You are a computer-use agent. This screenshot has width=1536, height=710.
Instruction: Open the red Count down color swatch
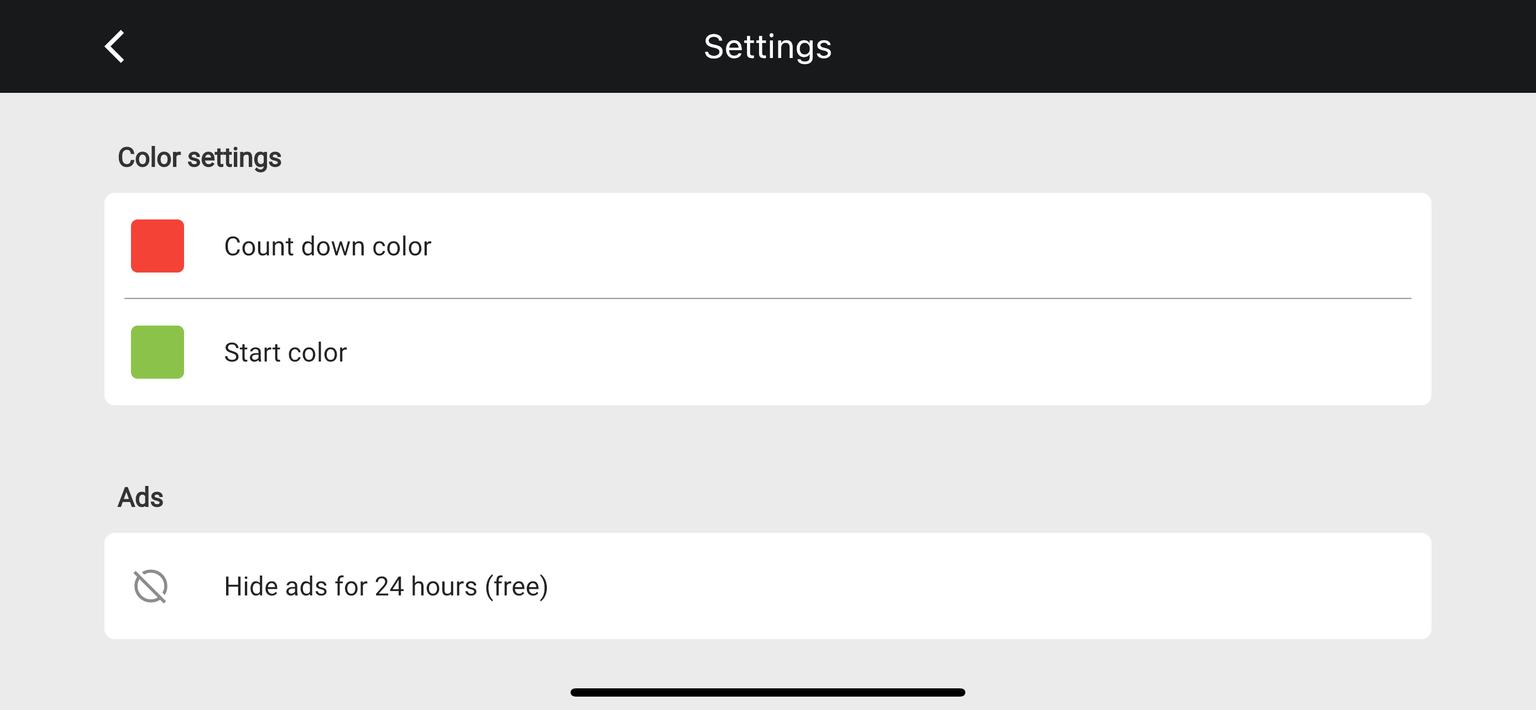157,246
